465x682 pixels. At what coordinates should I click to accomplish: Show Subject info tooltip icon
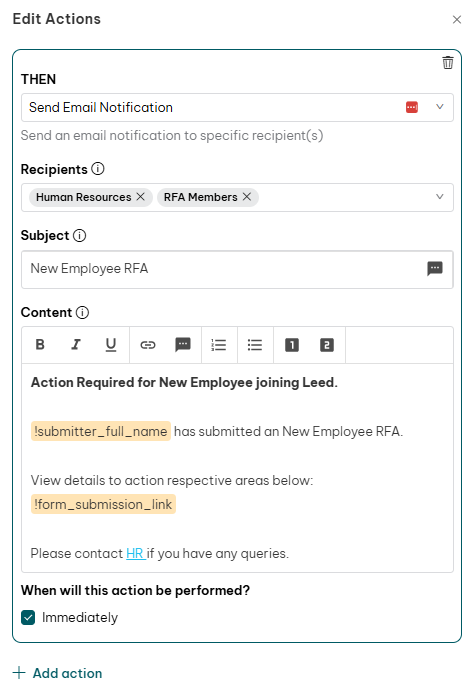click(79, 235)
